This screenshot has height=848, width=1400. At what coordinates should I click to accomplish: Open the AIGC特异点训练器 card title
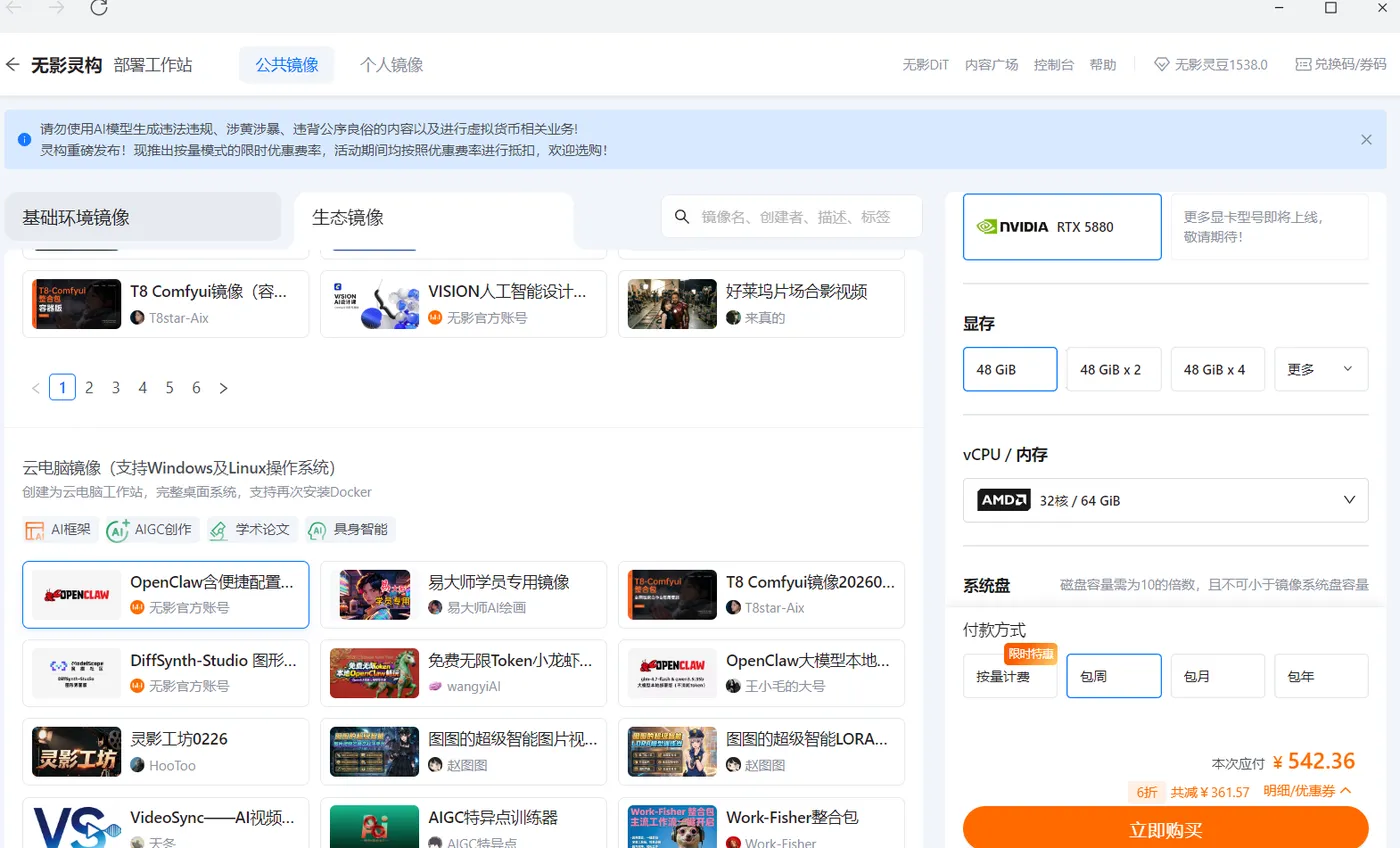point(493,818)
